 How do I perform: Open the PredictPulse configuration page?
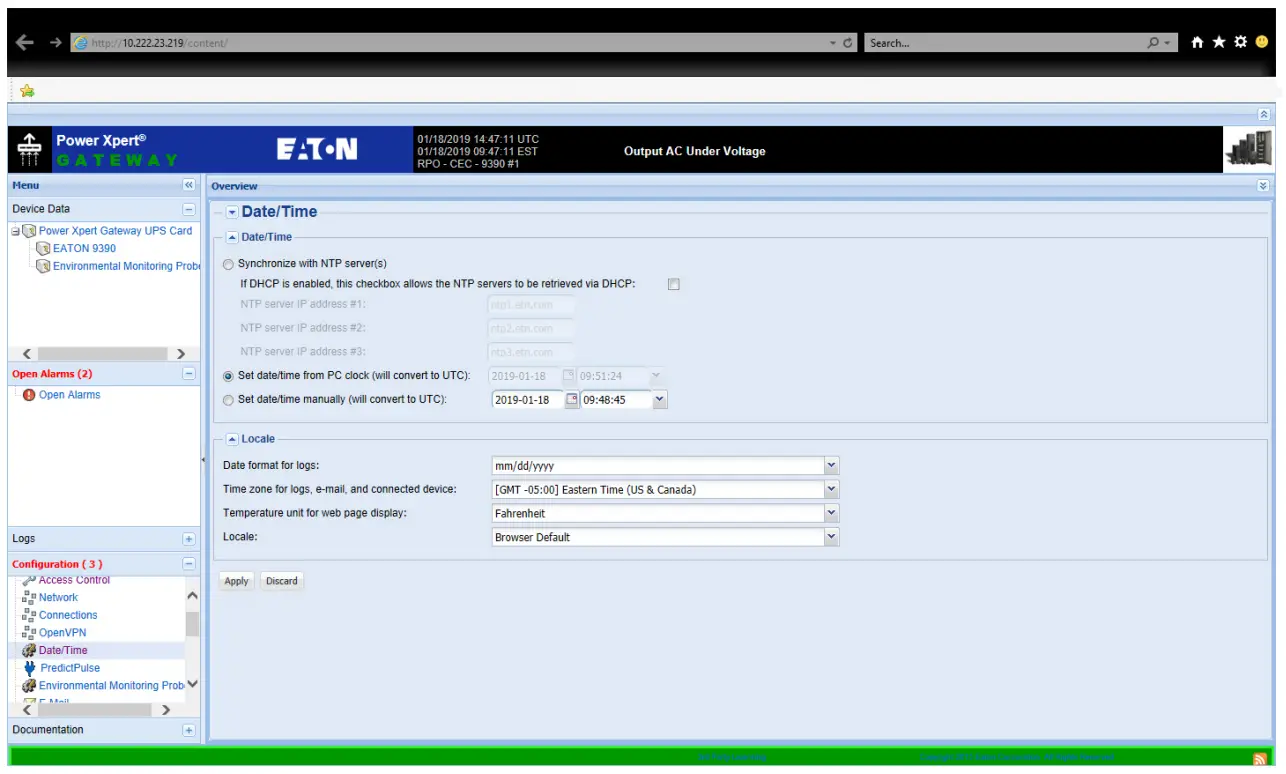coord(70,668)
